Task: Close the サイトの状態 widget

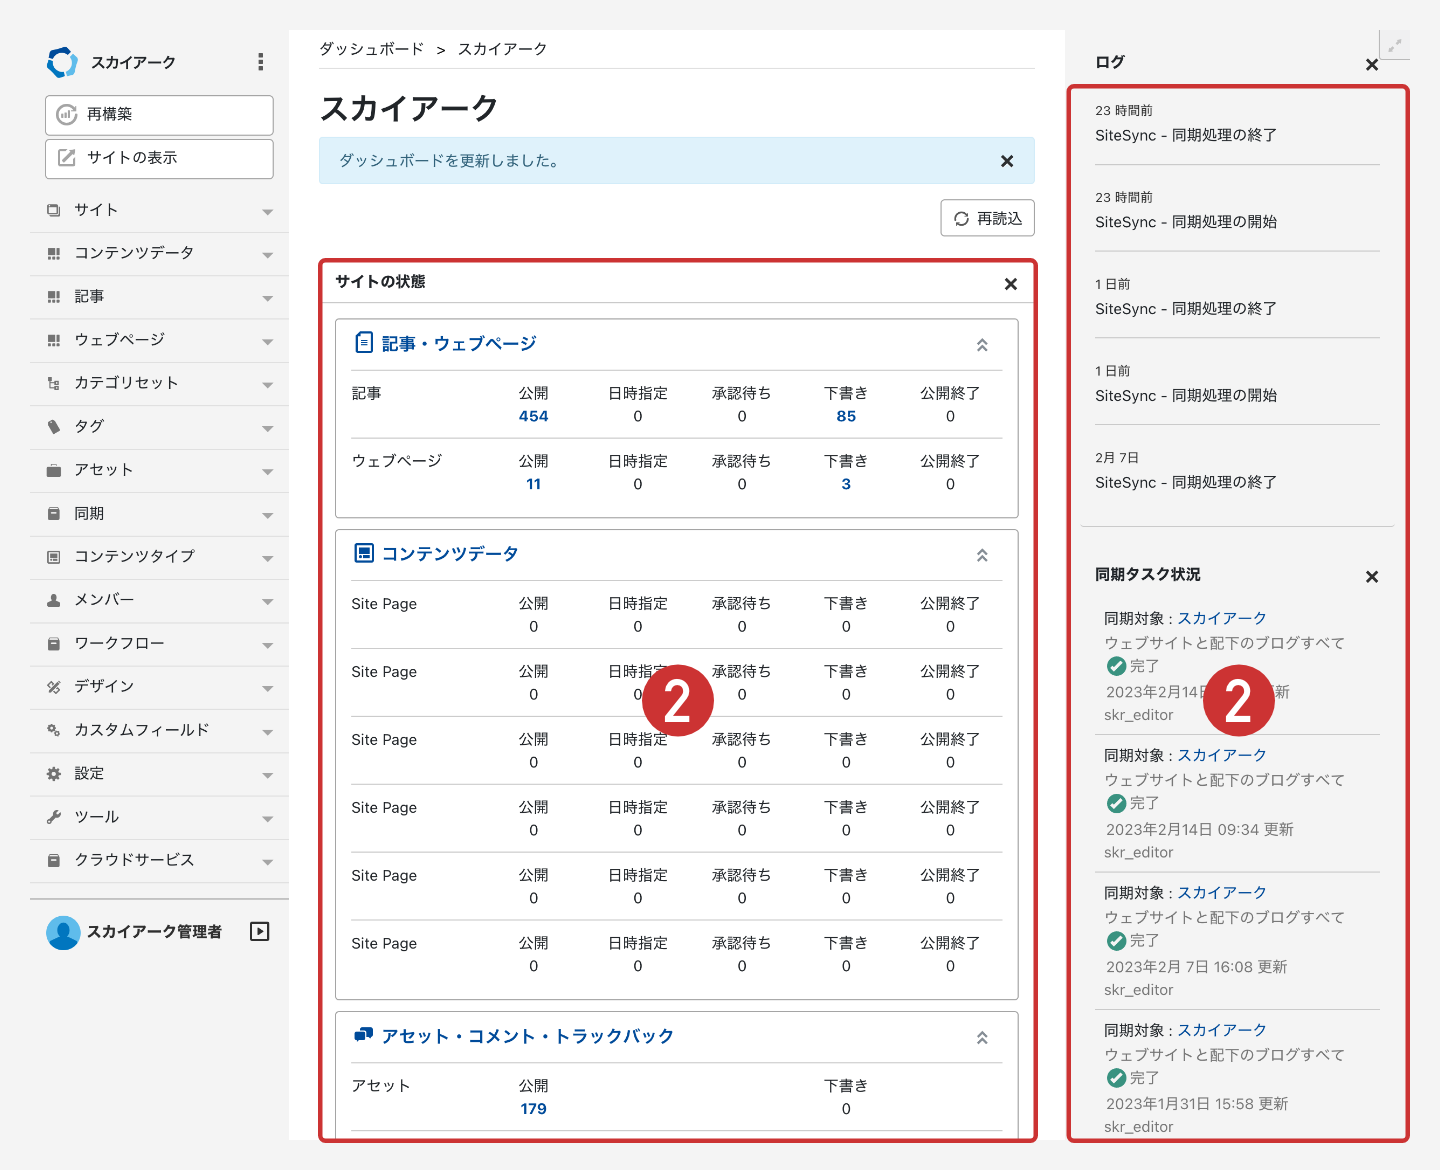Action: pos(1011,284)
